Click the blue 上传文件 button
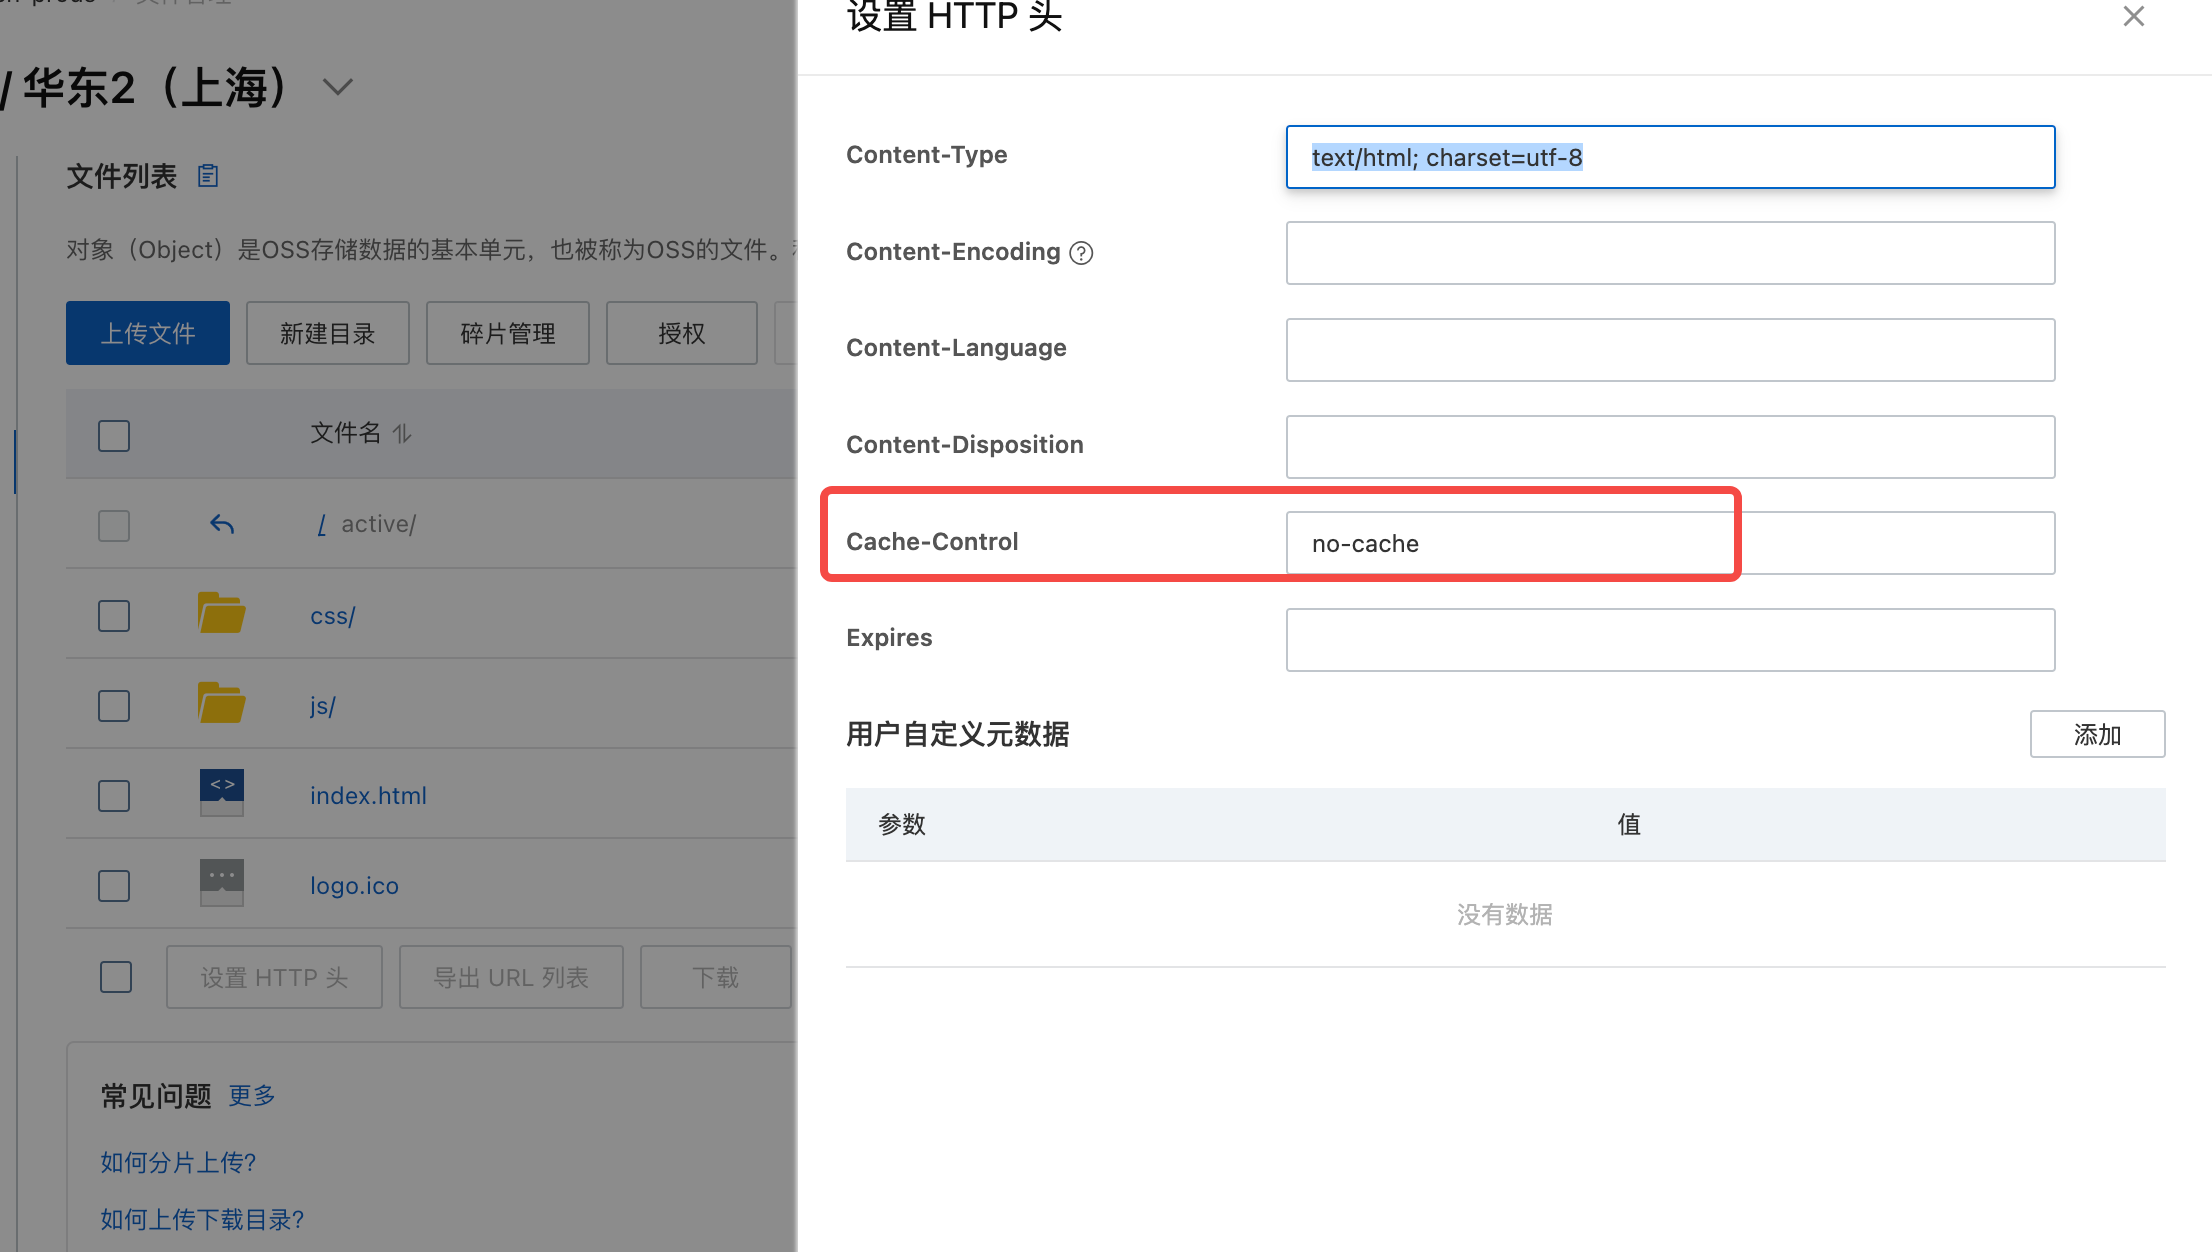This screenshot has height=1252, width=2212. [148, 333]
